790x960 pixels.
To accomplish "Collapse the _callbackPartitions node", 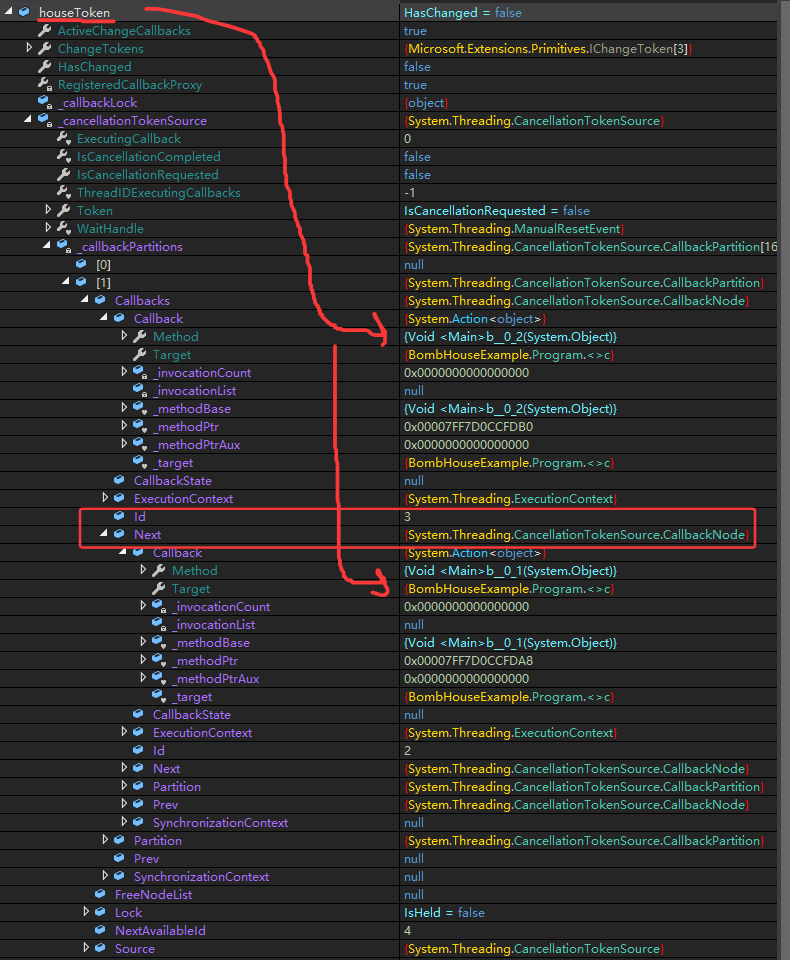I will click(x=48, y=247).
